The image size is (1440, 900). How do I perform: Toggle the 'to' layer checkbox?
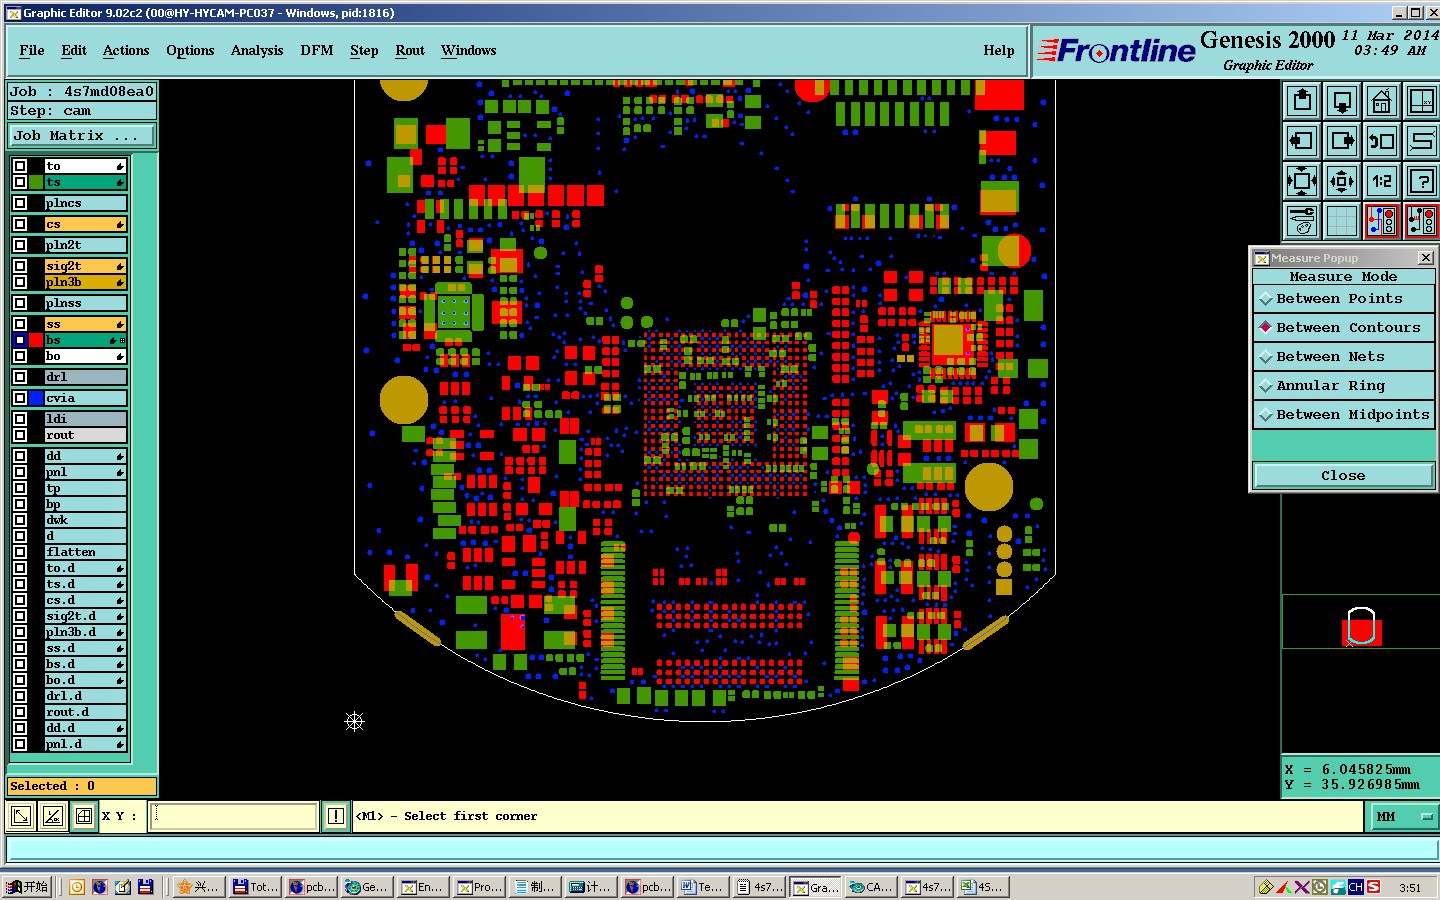click(x=20, y=166)
